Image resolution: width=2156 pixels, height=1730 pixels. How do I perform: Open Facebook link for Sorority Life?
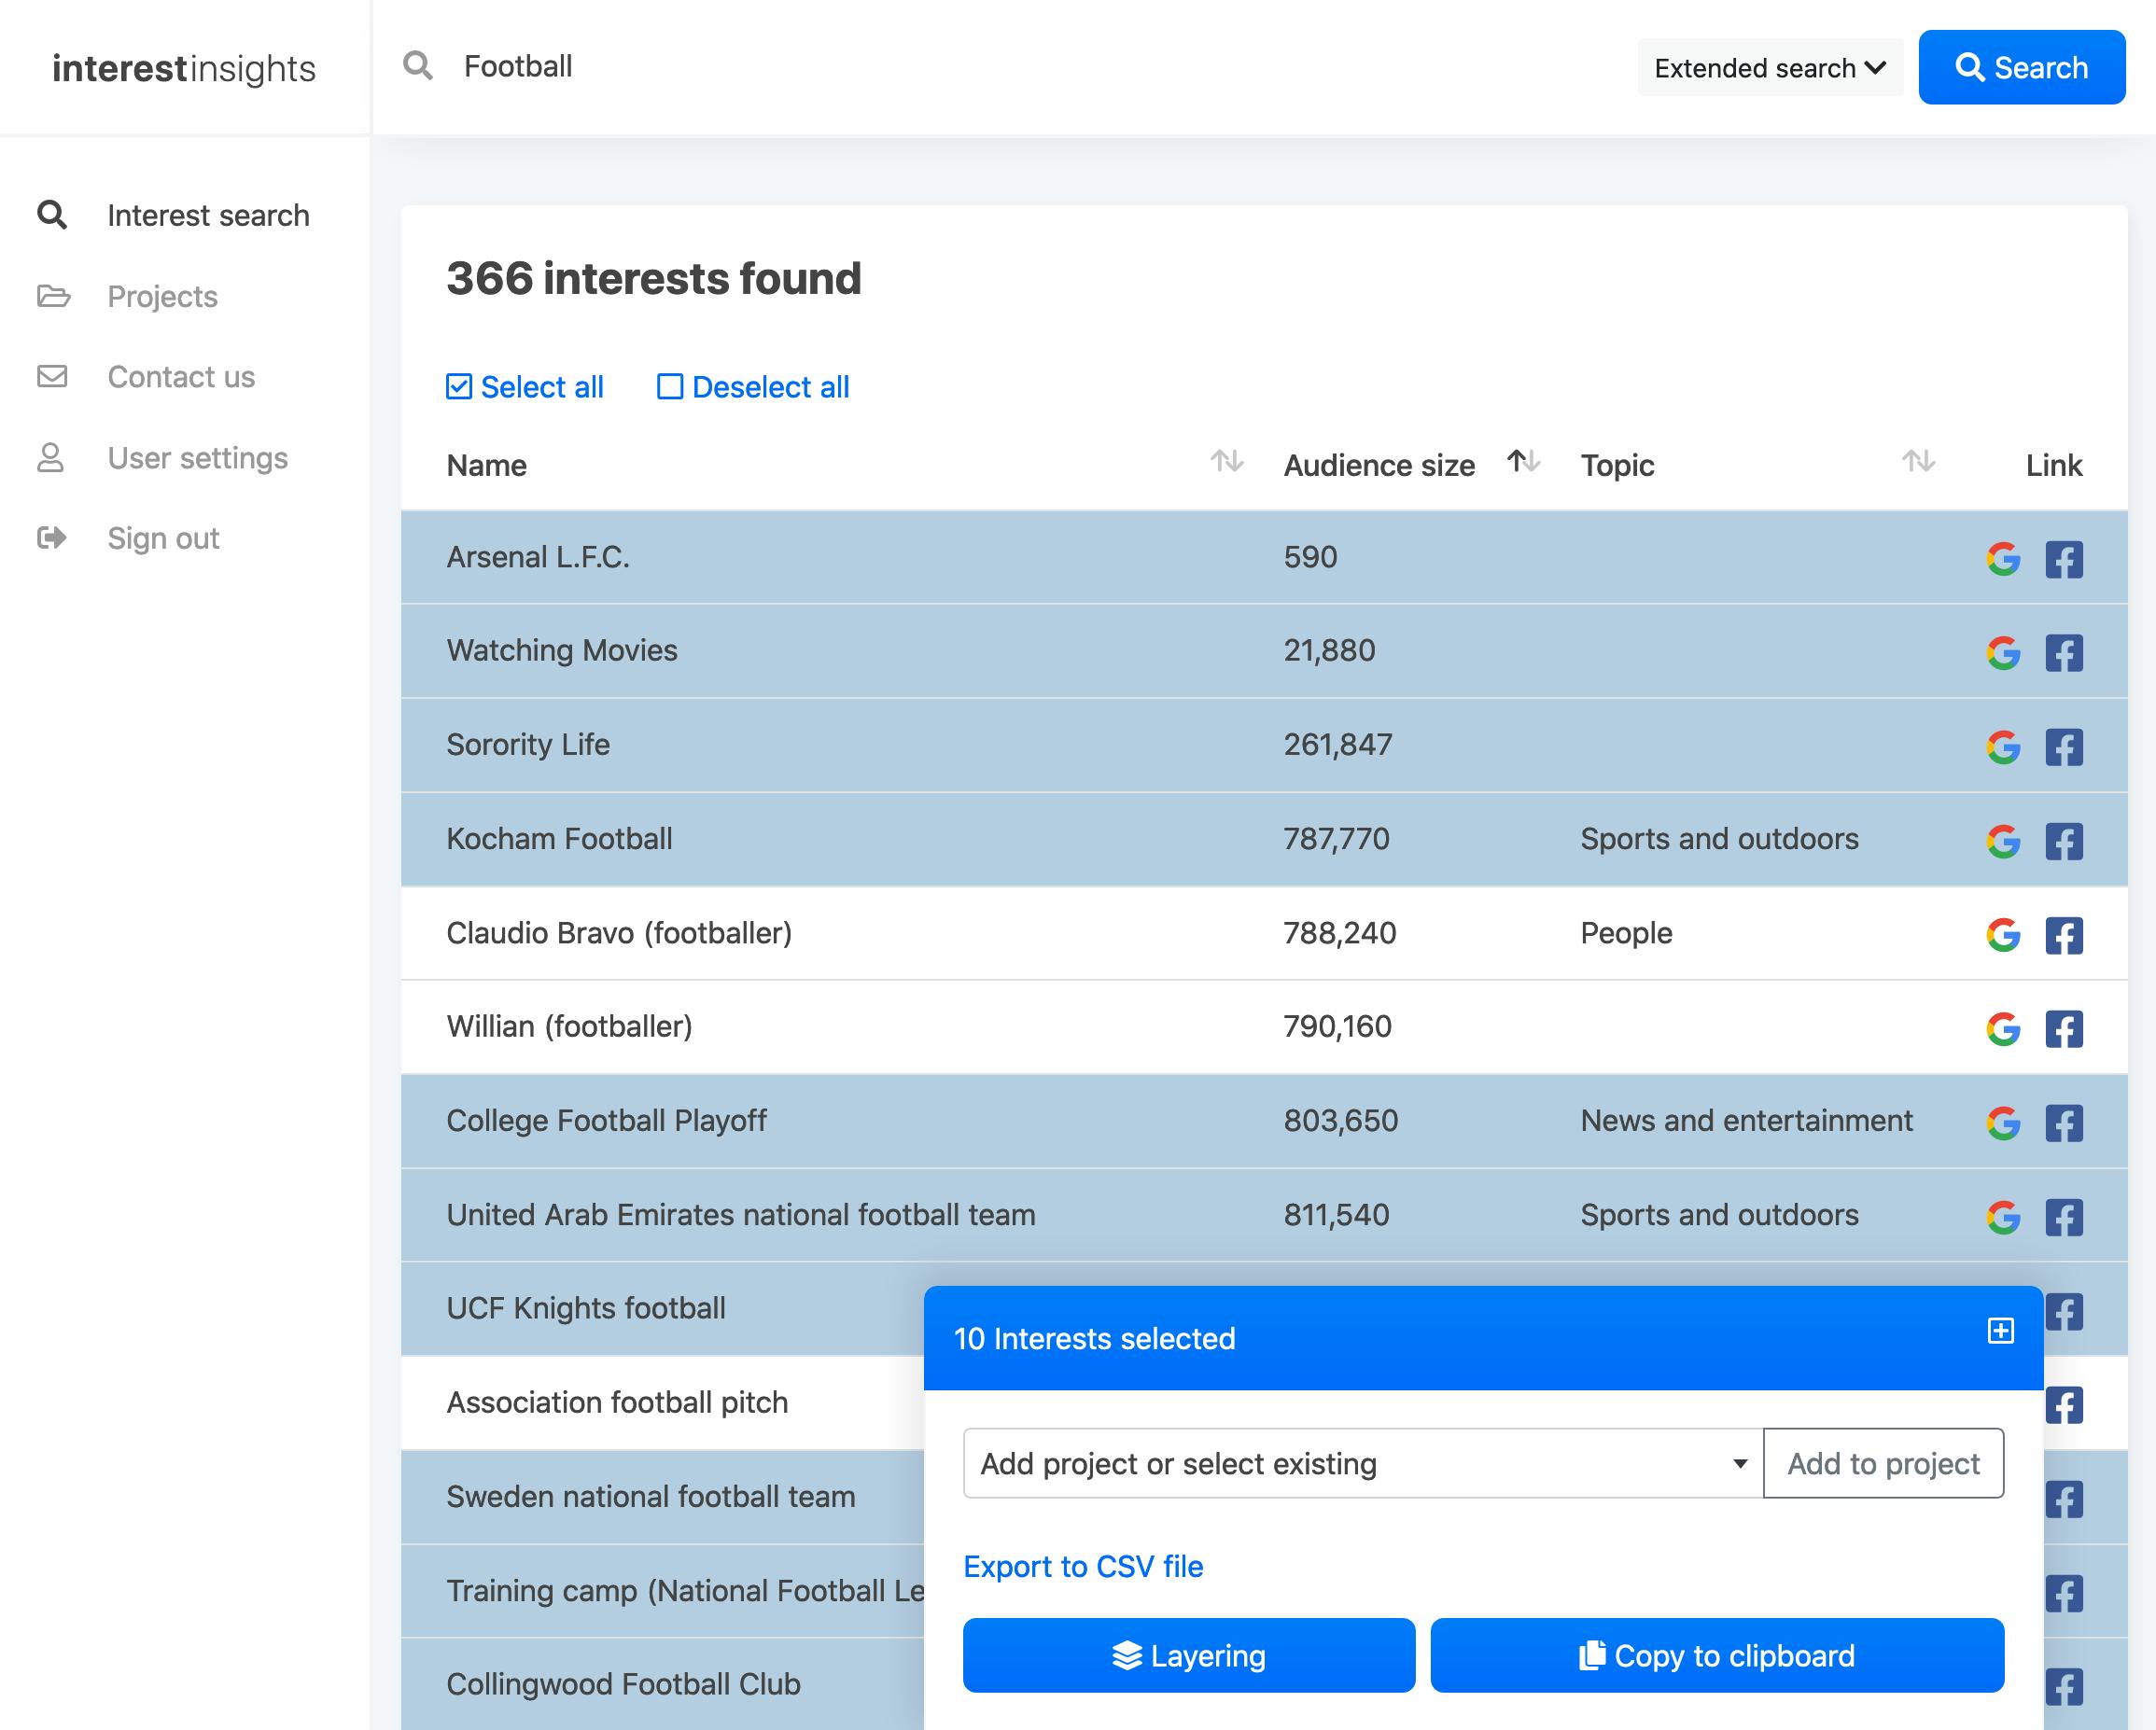[x=2064, y=747]
